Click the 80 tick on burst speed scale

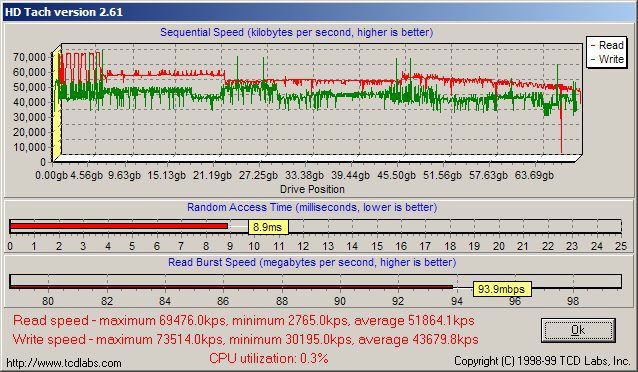click(48, 301)
